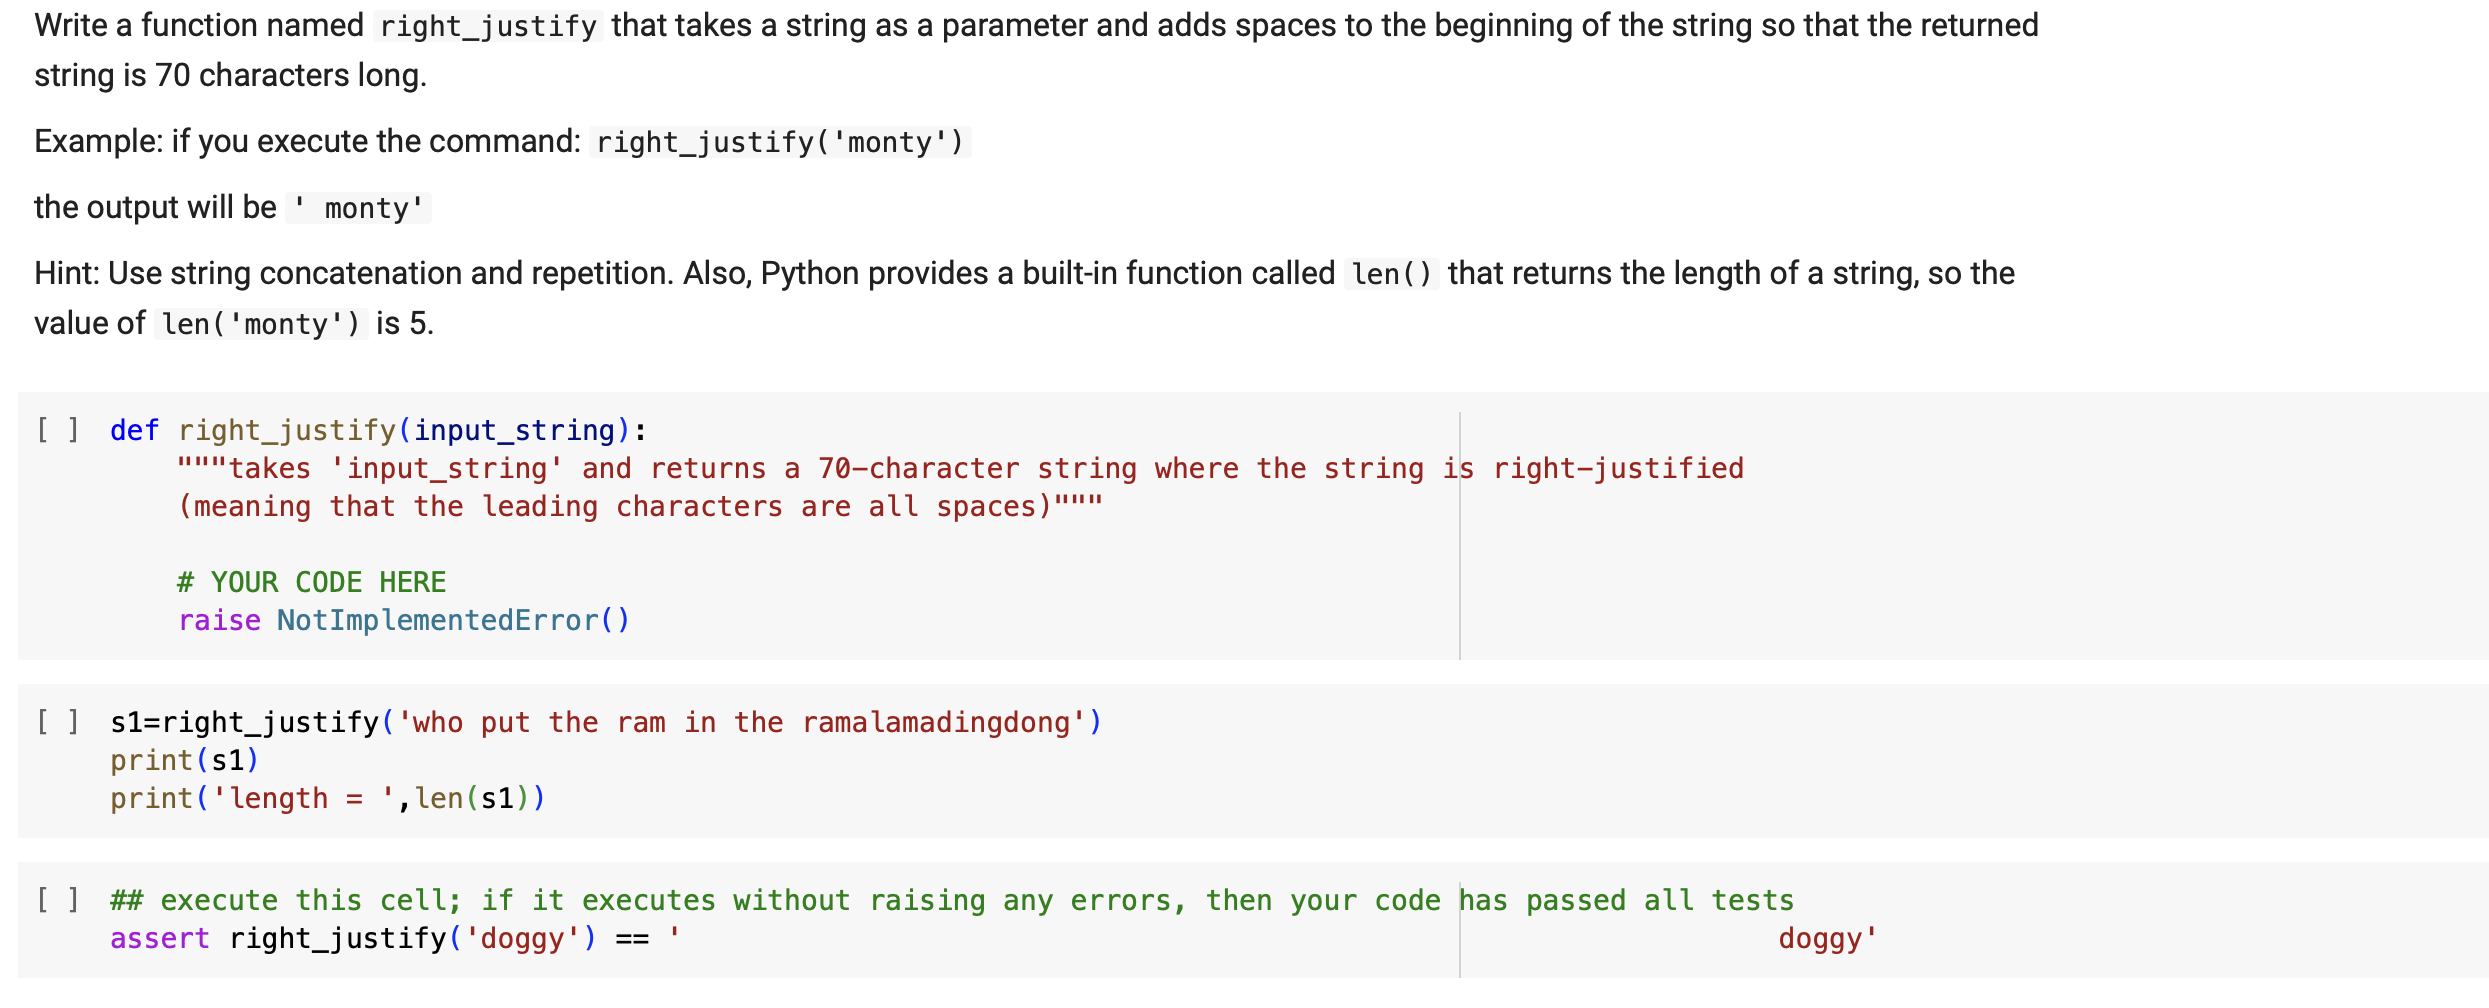Click the print('length = ',len(s1)) line
This screenshot has height=1008, width=2489.
(327, 797)
